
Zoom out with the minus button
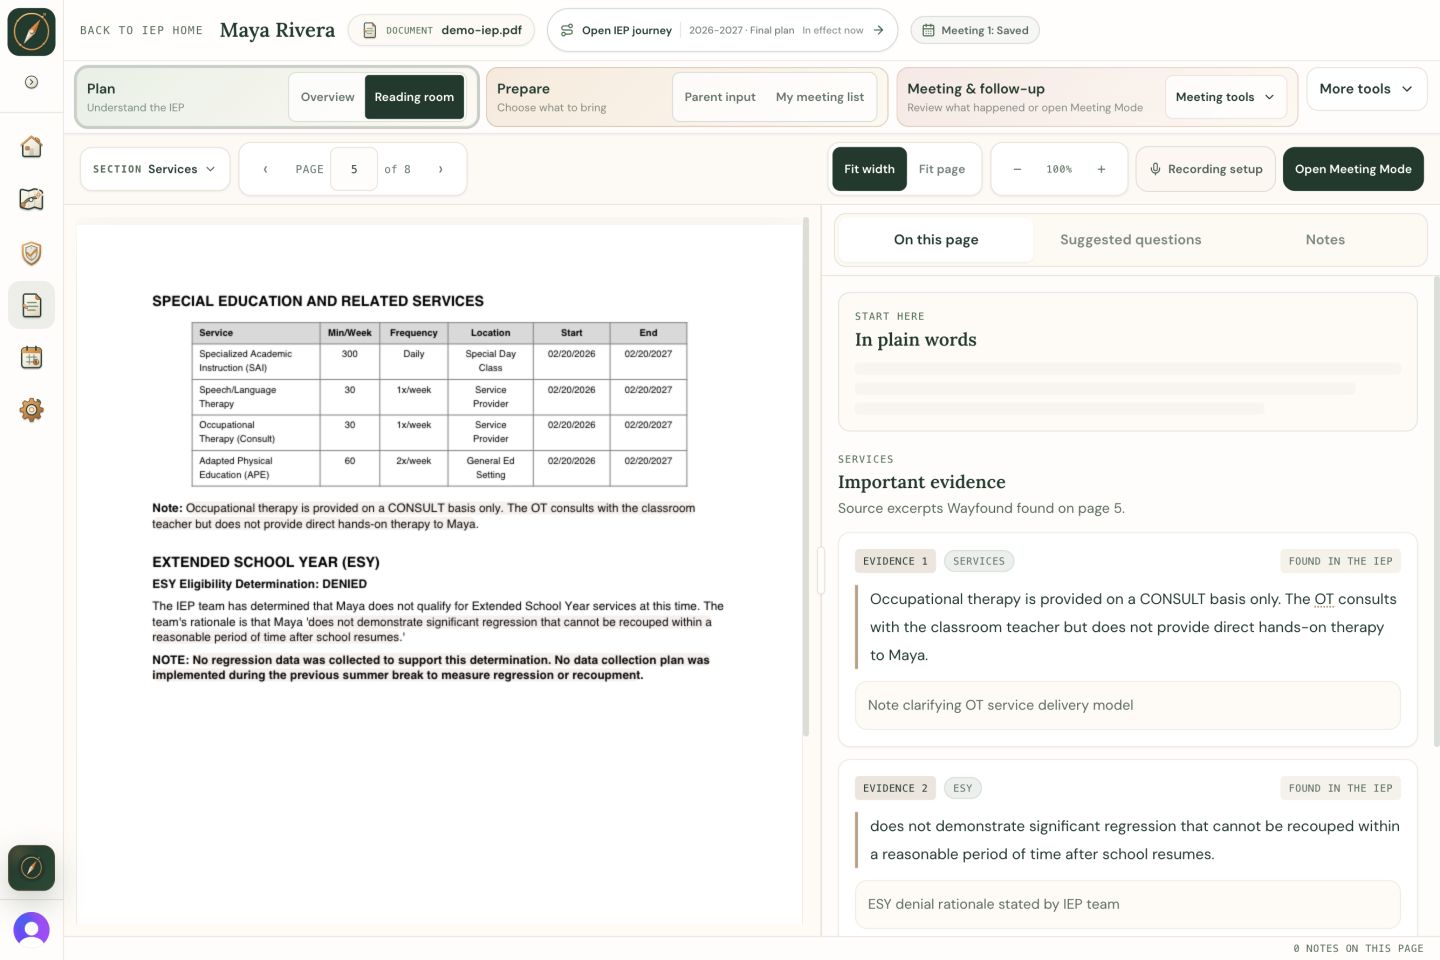[1017, 169]
